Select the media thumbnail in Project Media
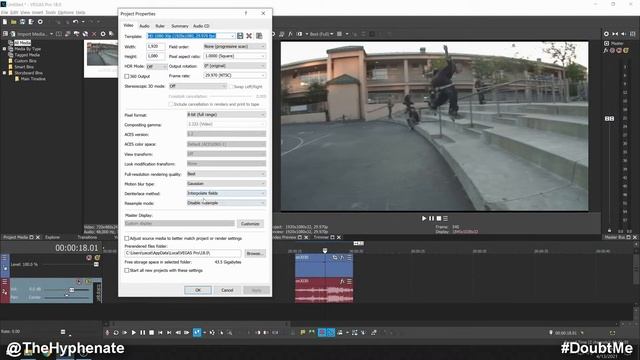This screenshot has height=360, width=640. coord(102,54)
